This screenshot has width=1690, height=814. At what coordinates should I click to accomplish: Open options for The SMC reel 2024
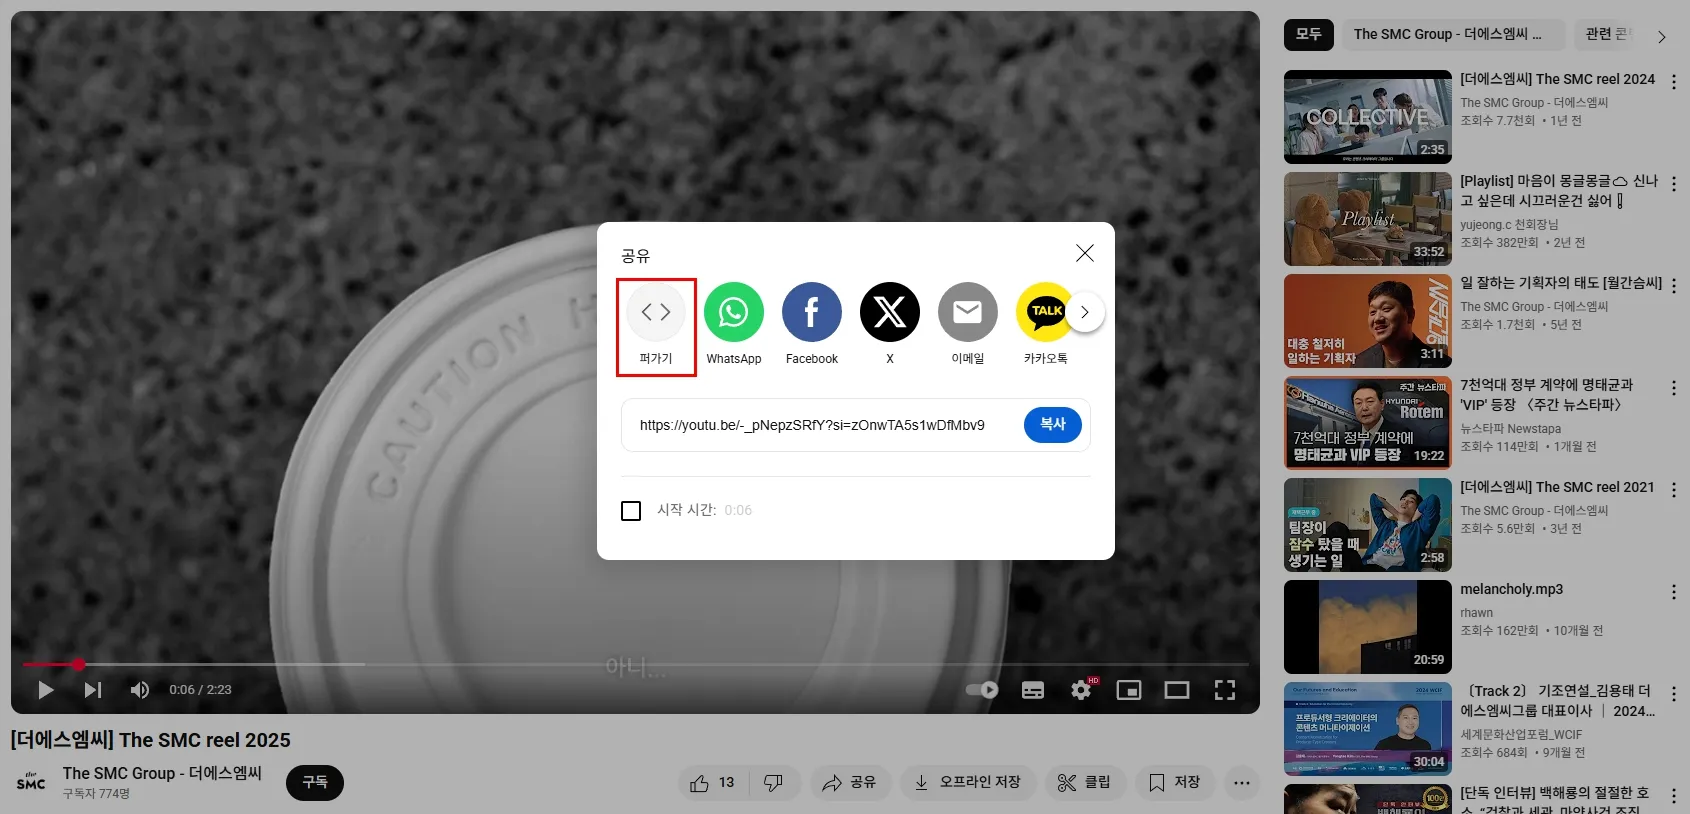[x=1674, y=82]
